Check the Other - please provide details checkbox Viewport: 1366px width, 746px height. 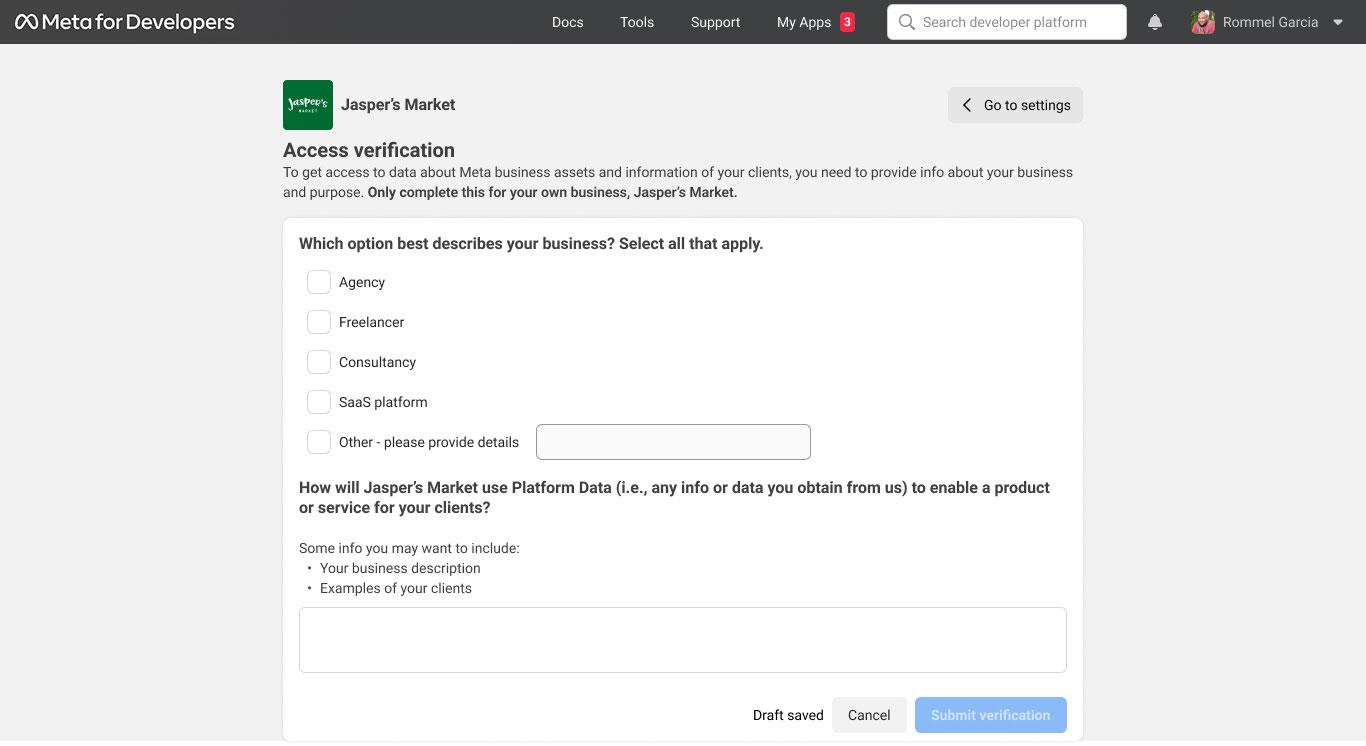319,442
